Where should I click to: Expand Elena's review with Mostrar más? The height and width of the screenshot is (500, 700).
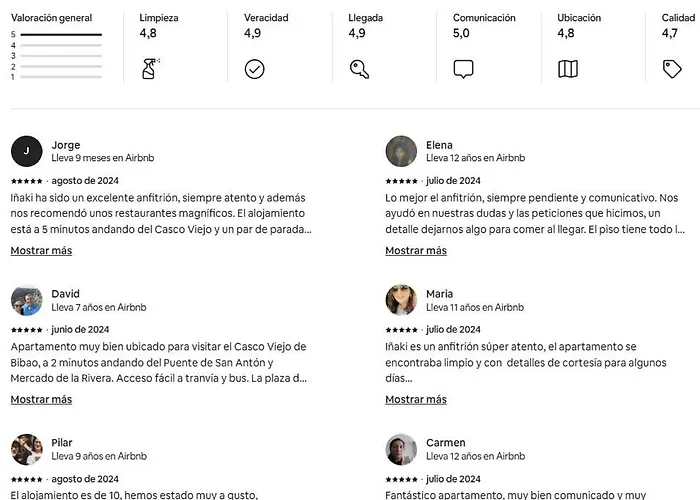pos(416,250)
